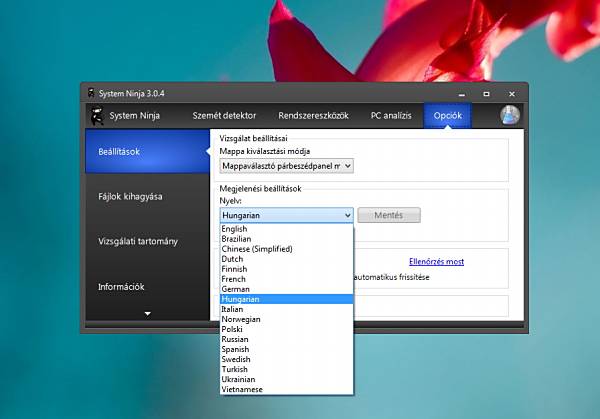Choose Ukrainian from language list
The height and width of the screenshot is (419, 600).
coord(287,379)
